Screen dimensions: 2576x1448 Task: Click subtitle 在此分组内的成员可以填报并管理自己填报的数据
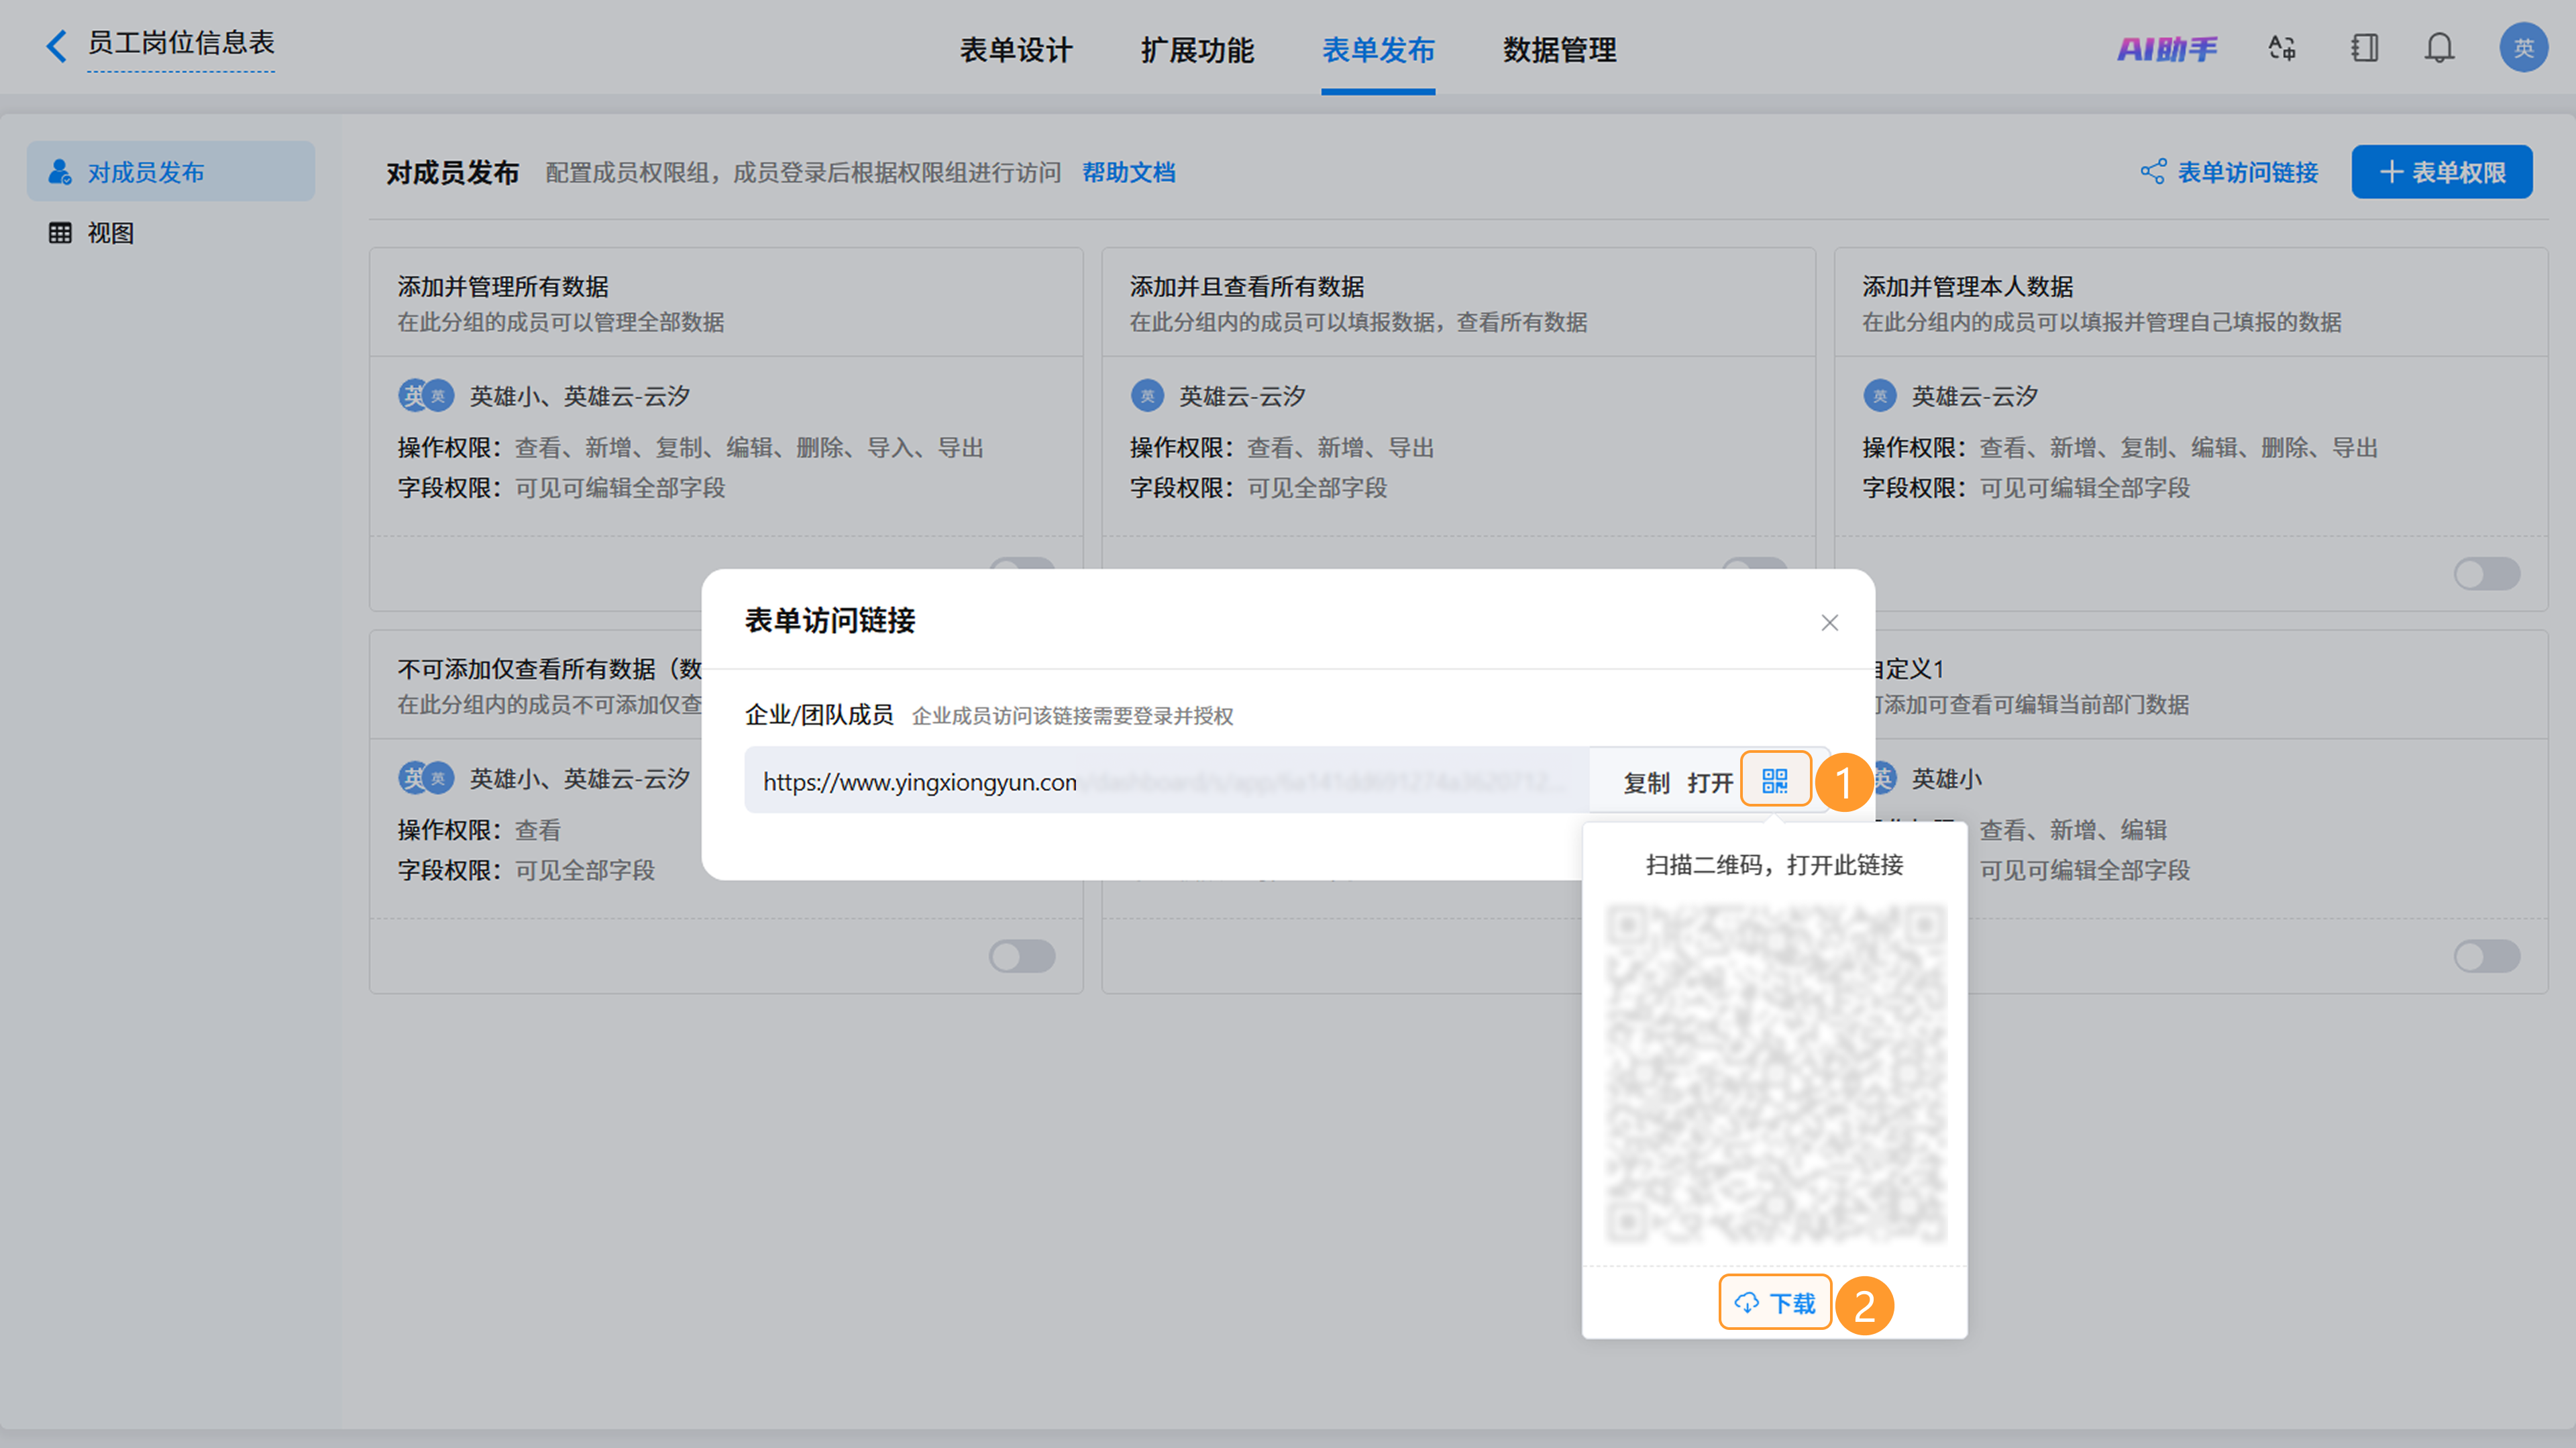[2101, 322]
